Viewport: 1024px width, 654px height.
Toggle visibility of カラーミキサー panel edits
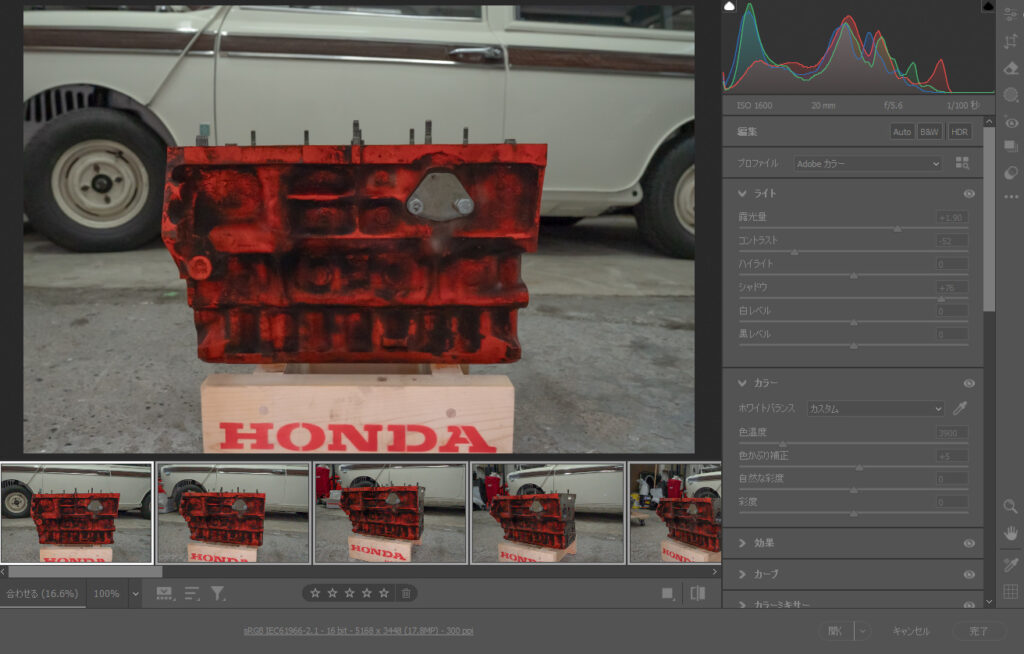click(x=969, y=605)
